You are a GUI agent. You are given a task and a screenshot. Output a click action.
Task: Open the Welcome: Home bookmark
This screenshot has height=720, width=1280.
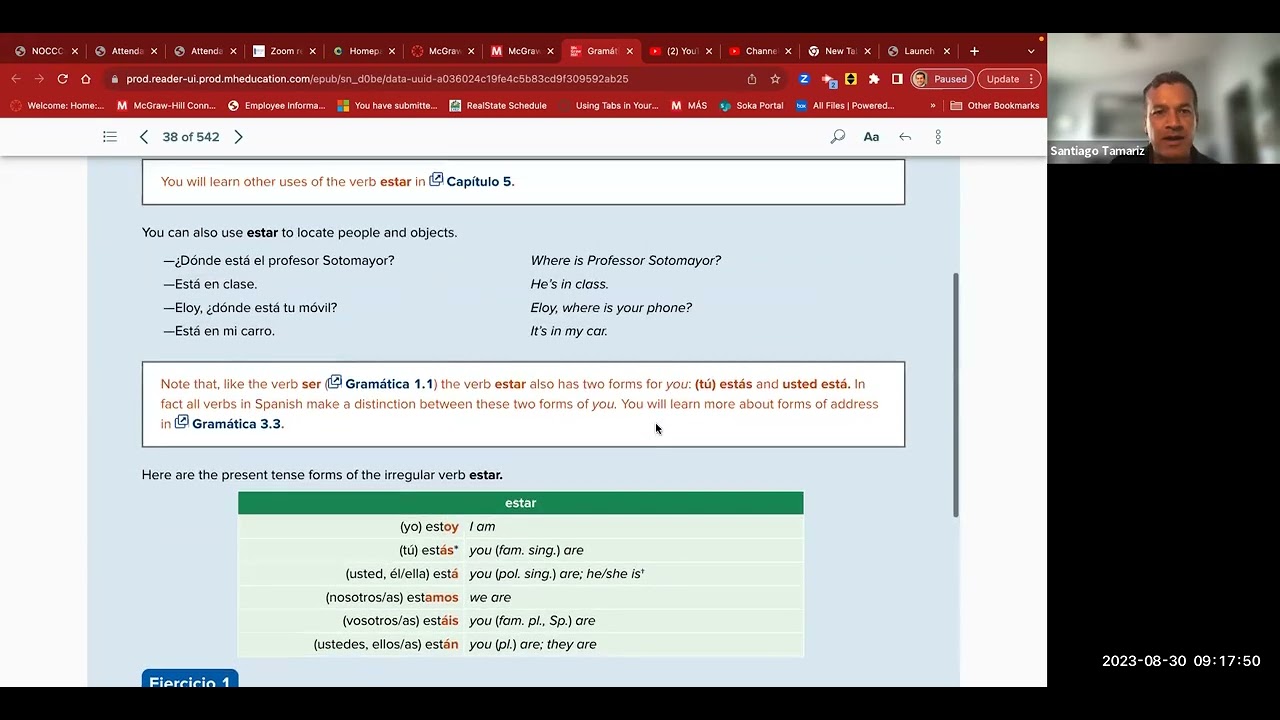(x=57, y=106)
